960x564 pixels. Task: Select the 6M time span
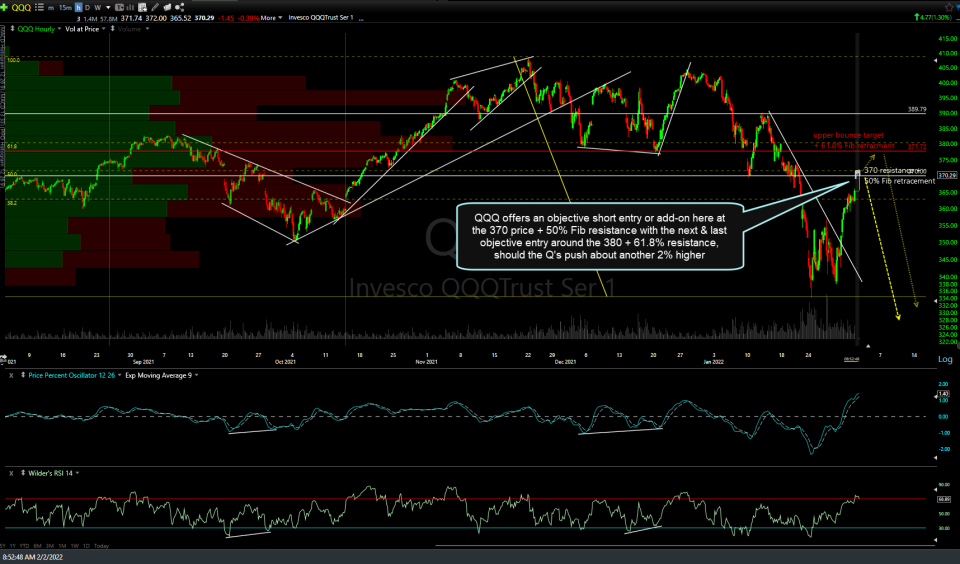pyautogui.click(x=37, y=546)
